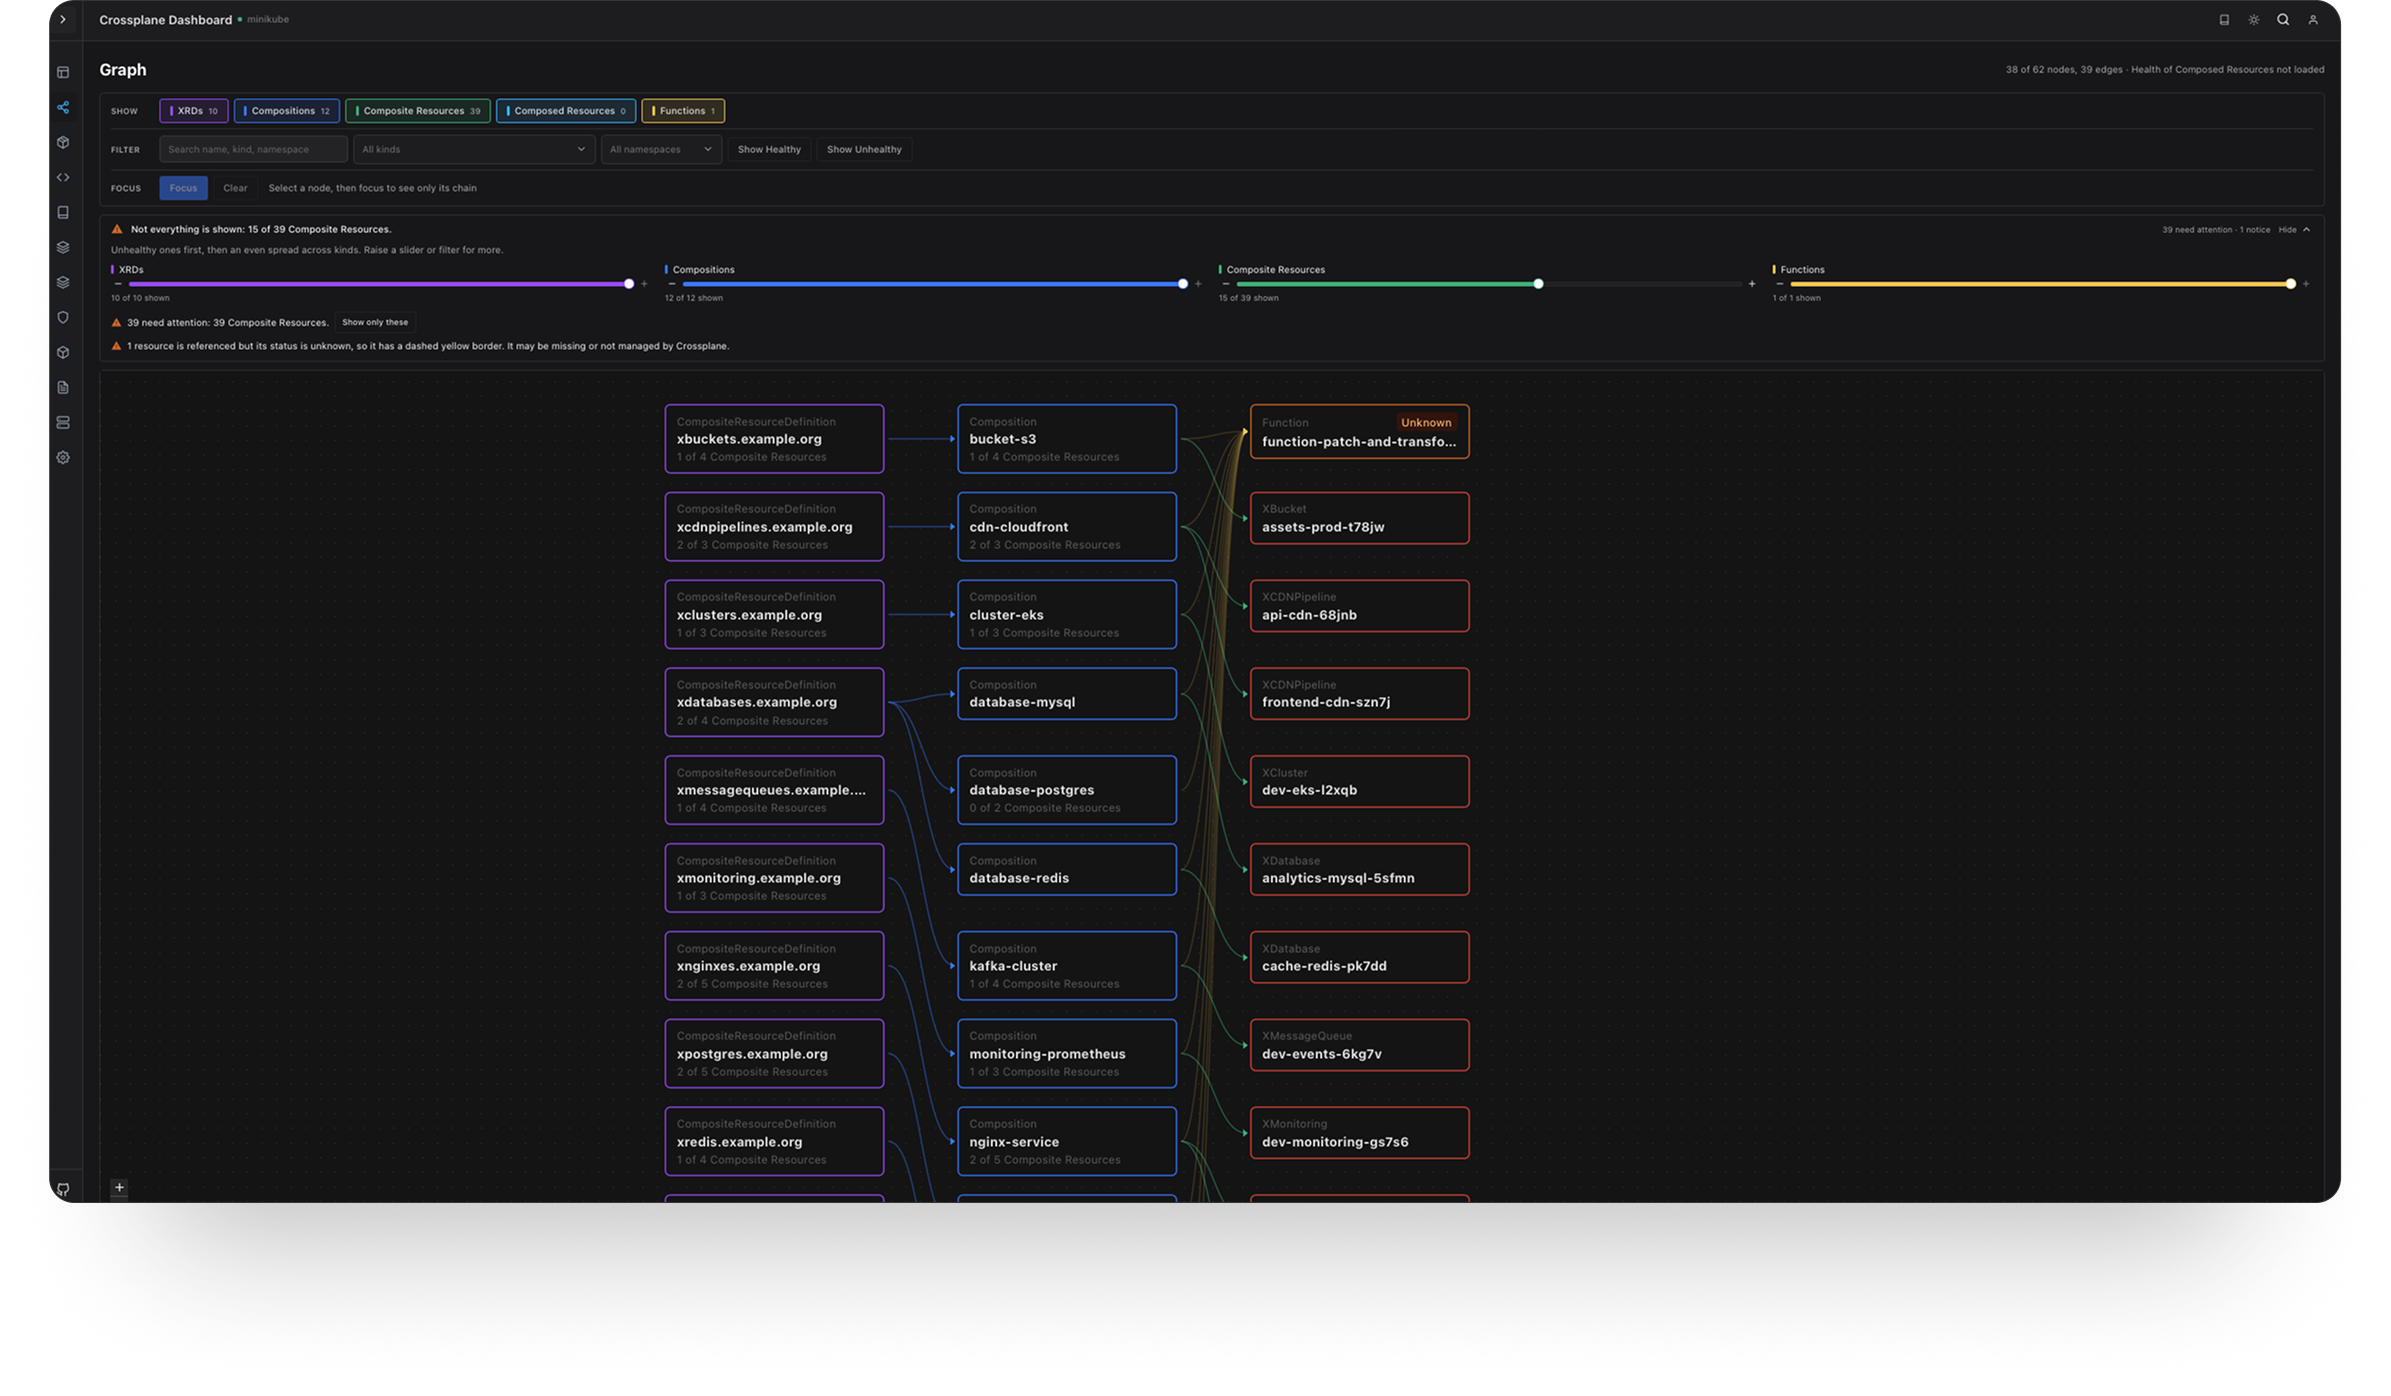The width and height of the screenshot is (2391, 1396).
Task: Click the blue Focus button
Action: point(183,188)
